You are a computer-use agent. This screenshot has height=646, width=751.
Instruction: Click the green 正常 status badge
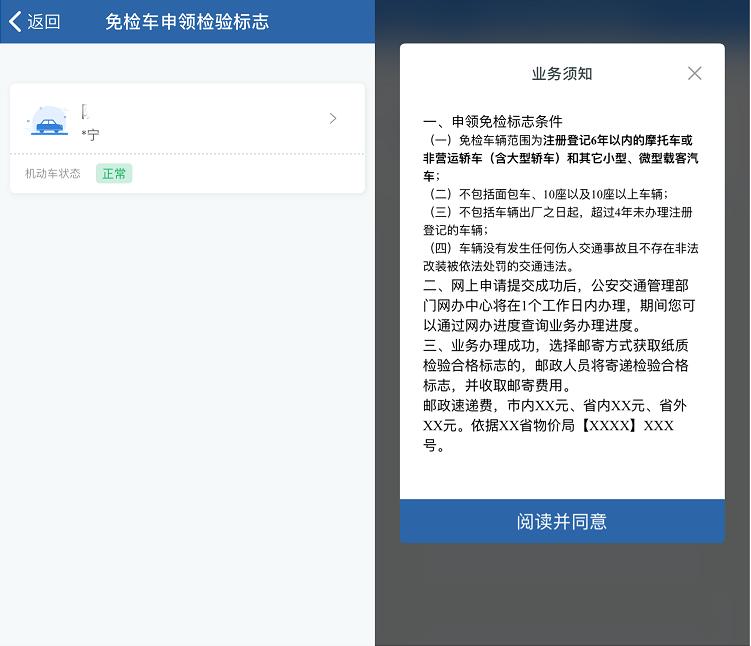click(114, 174)
